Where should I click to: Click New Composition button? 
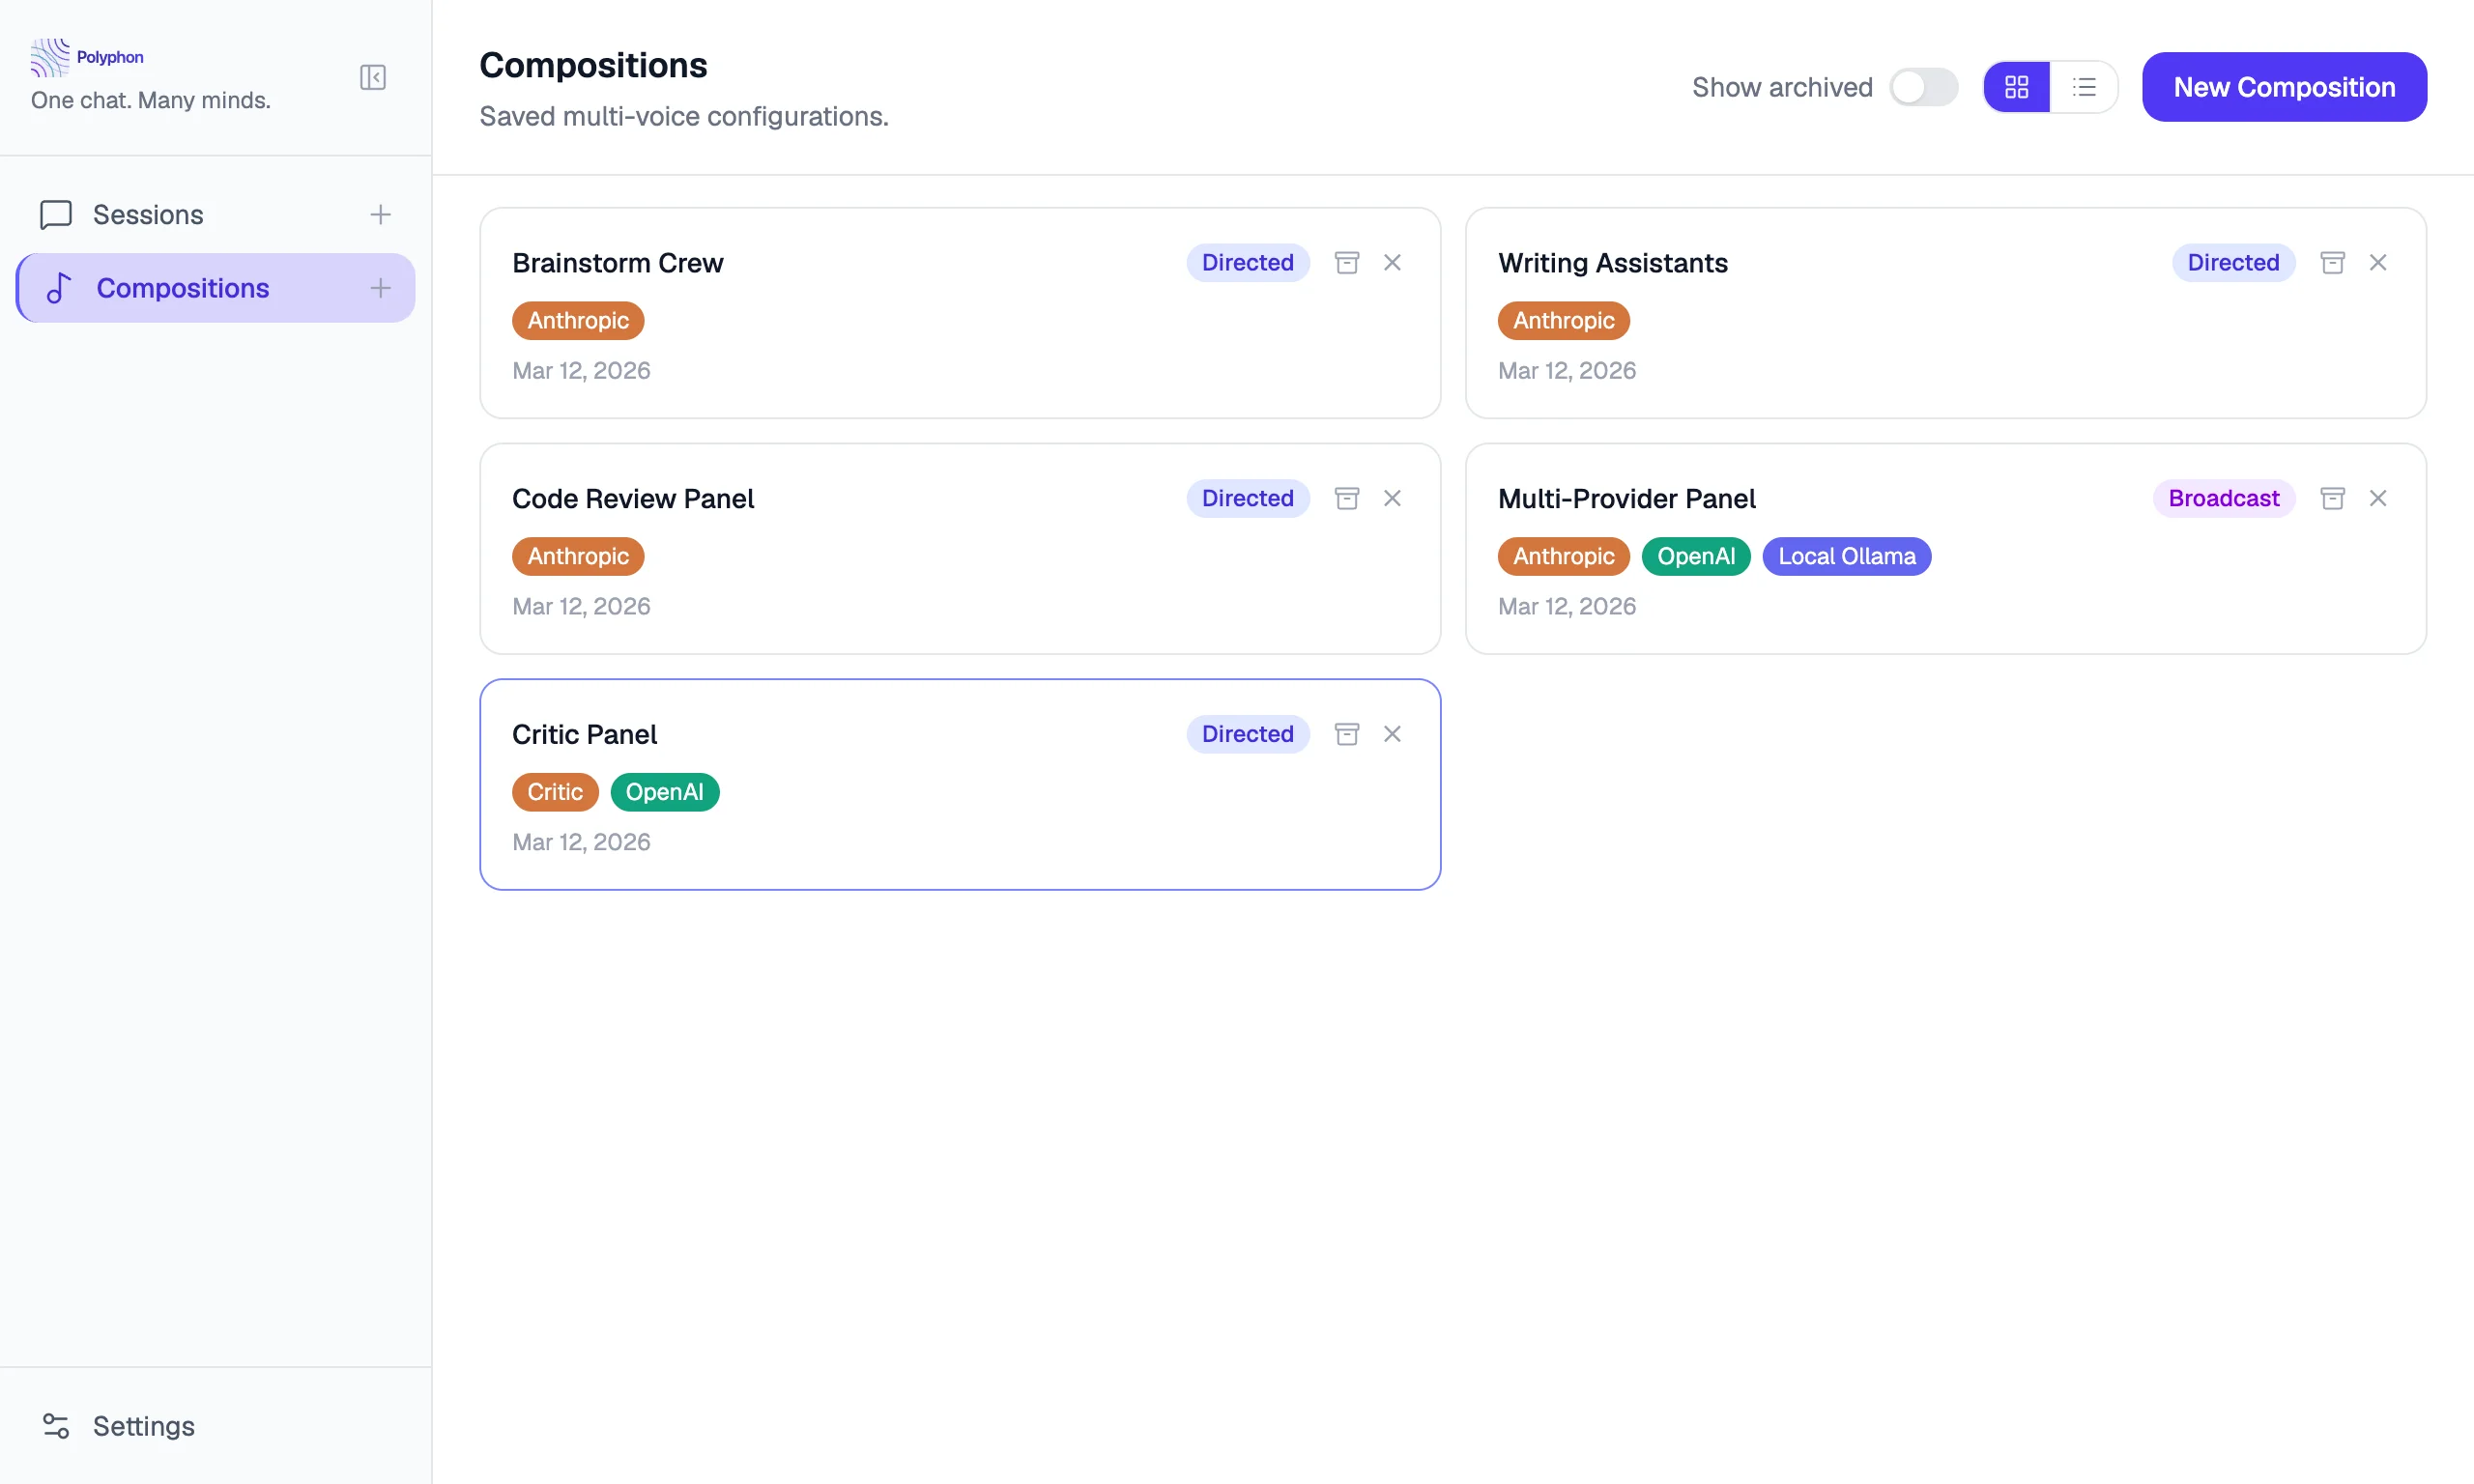[x=2284, y=87]
